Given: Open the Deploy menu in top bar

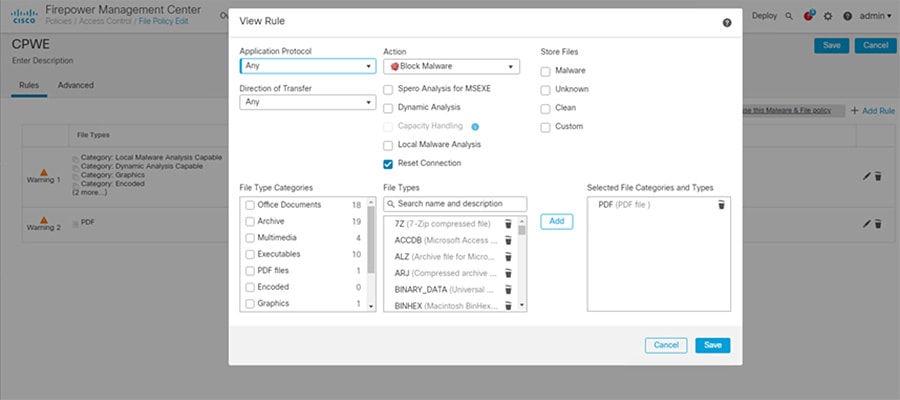Looking at the screenshot, I should (764, 17).
